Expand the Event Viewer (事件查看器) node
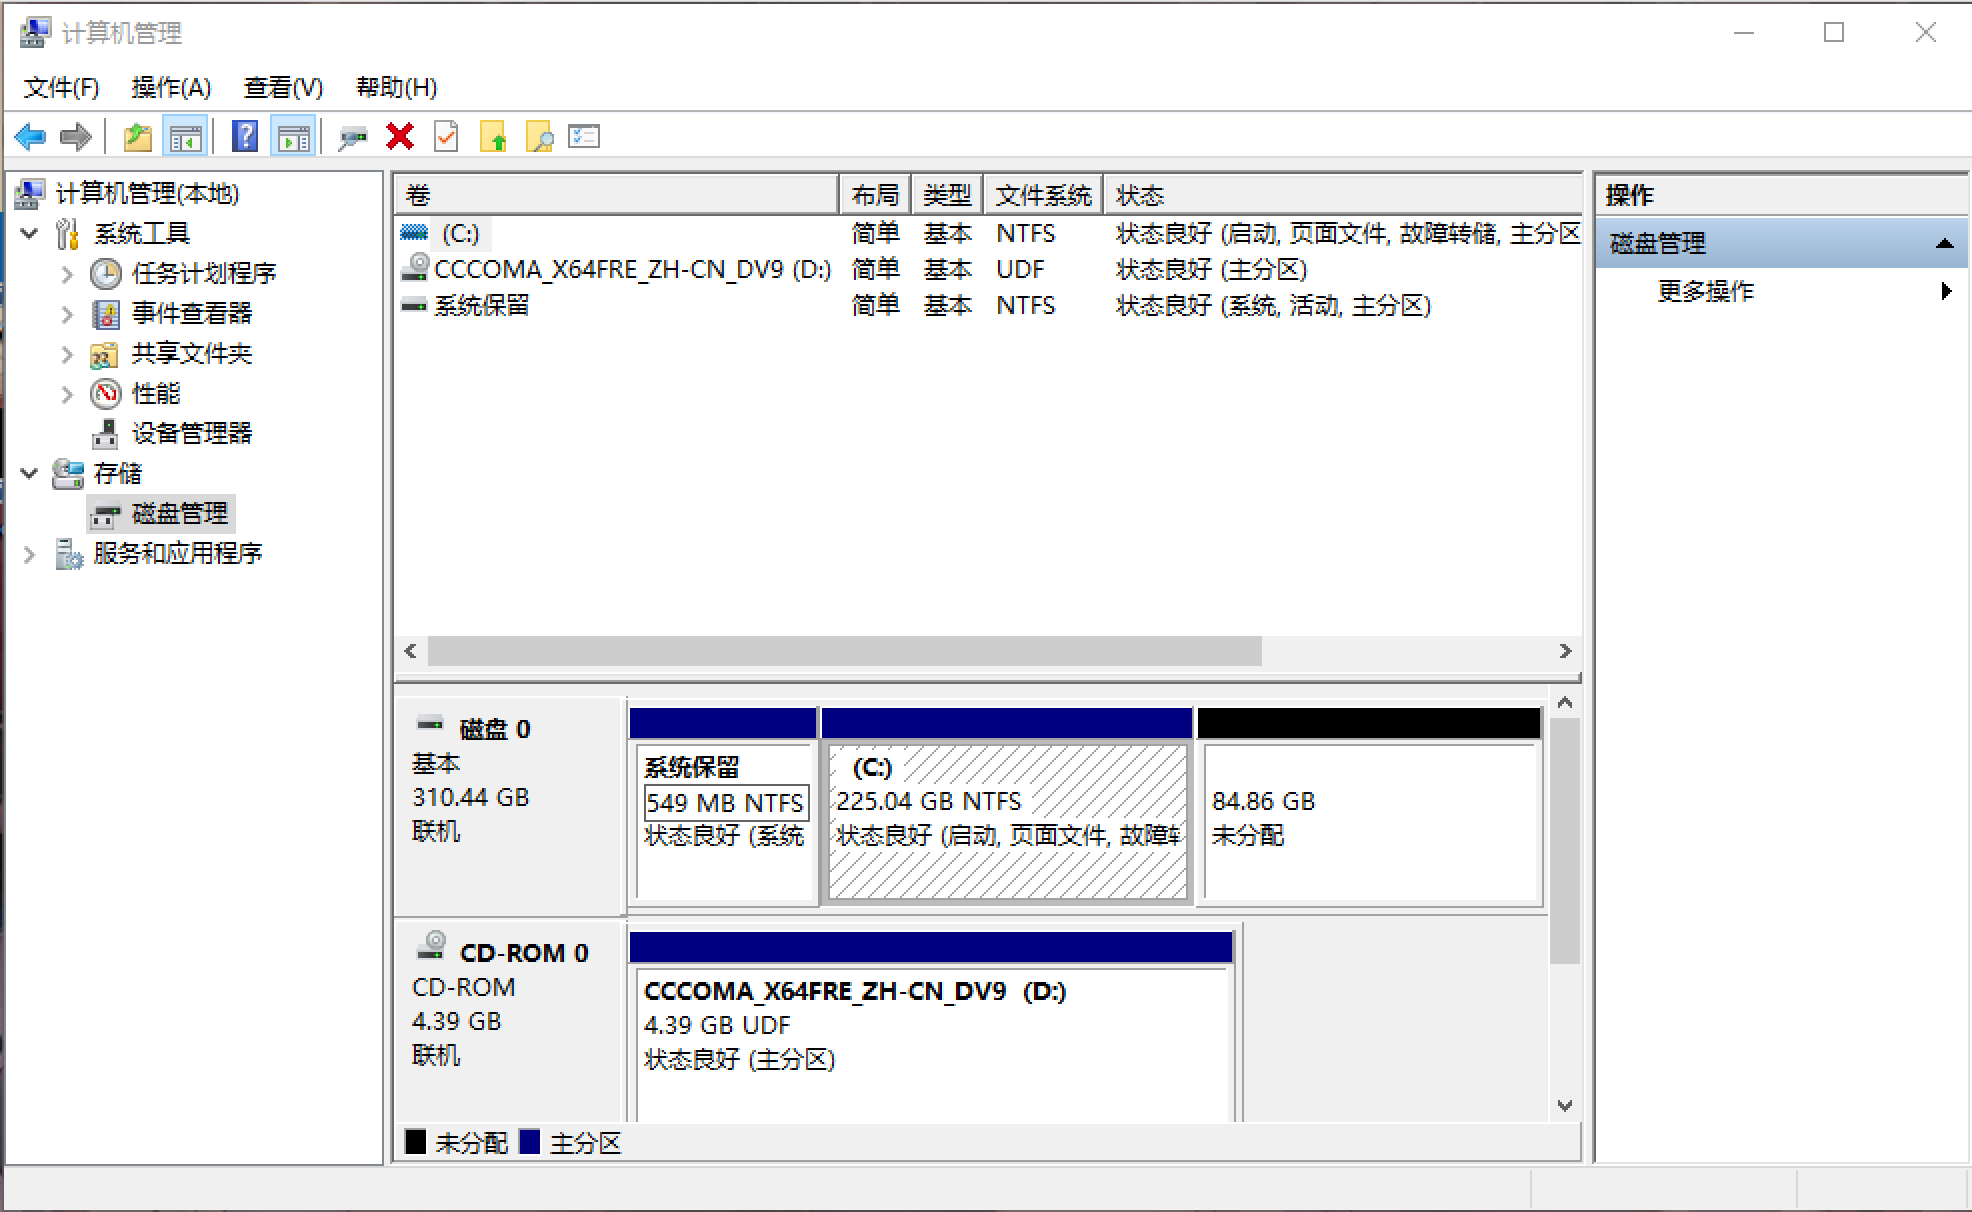The width and height of the screenshot is (1972, 1212). pos(67,313)
